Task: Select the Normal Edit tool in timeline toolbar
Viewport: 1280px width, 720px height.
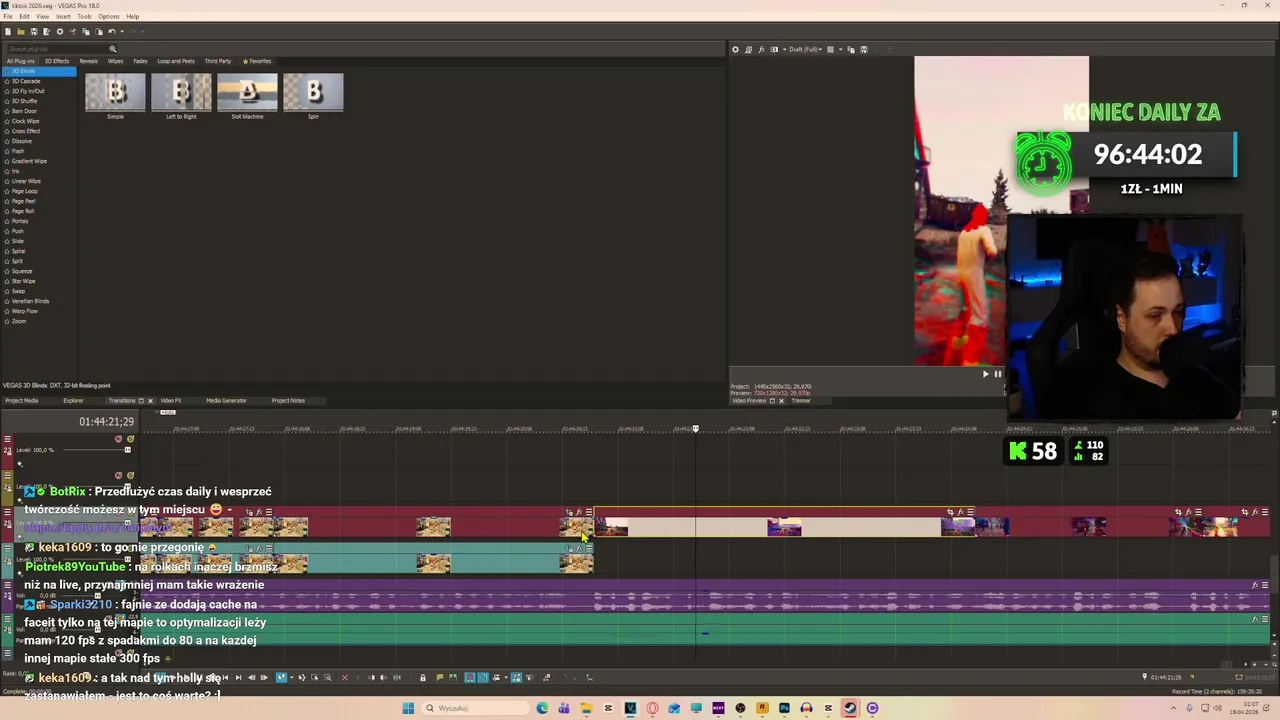Action: point(281,677)
